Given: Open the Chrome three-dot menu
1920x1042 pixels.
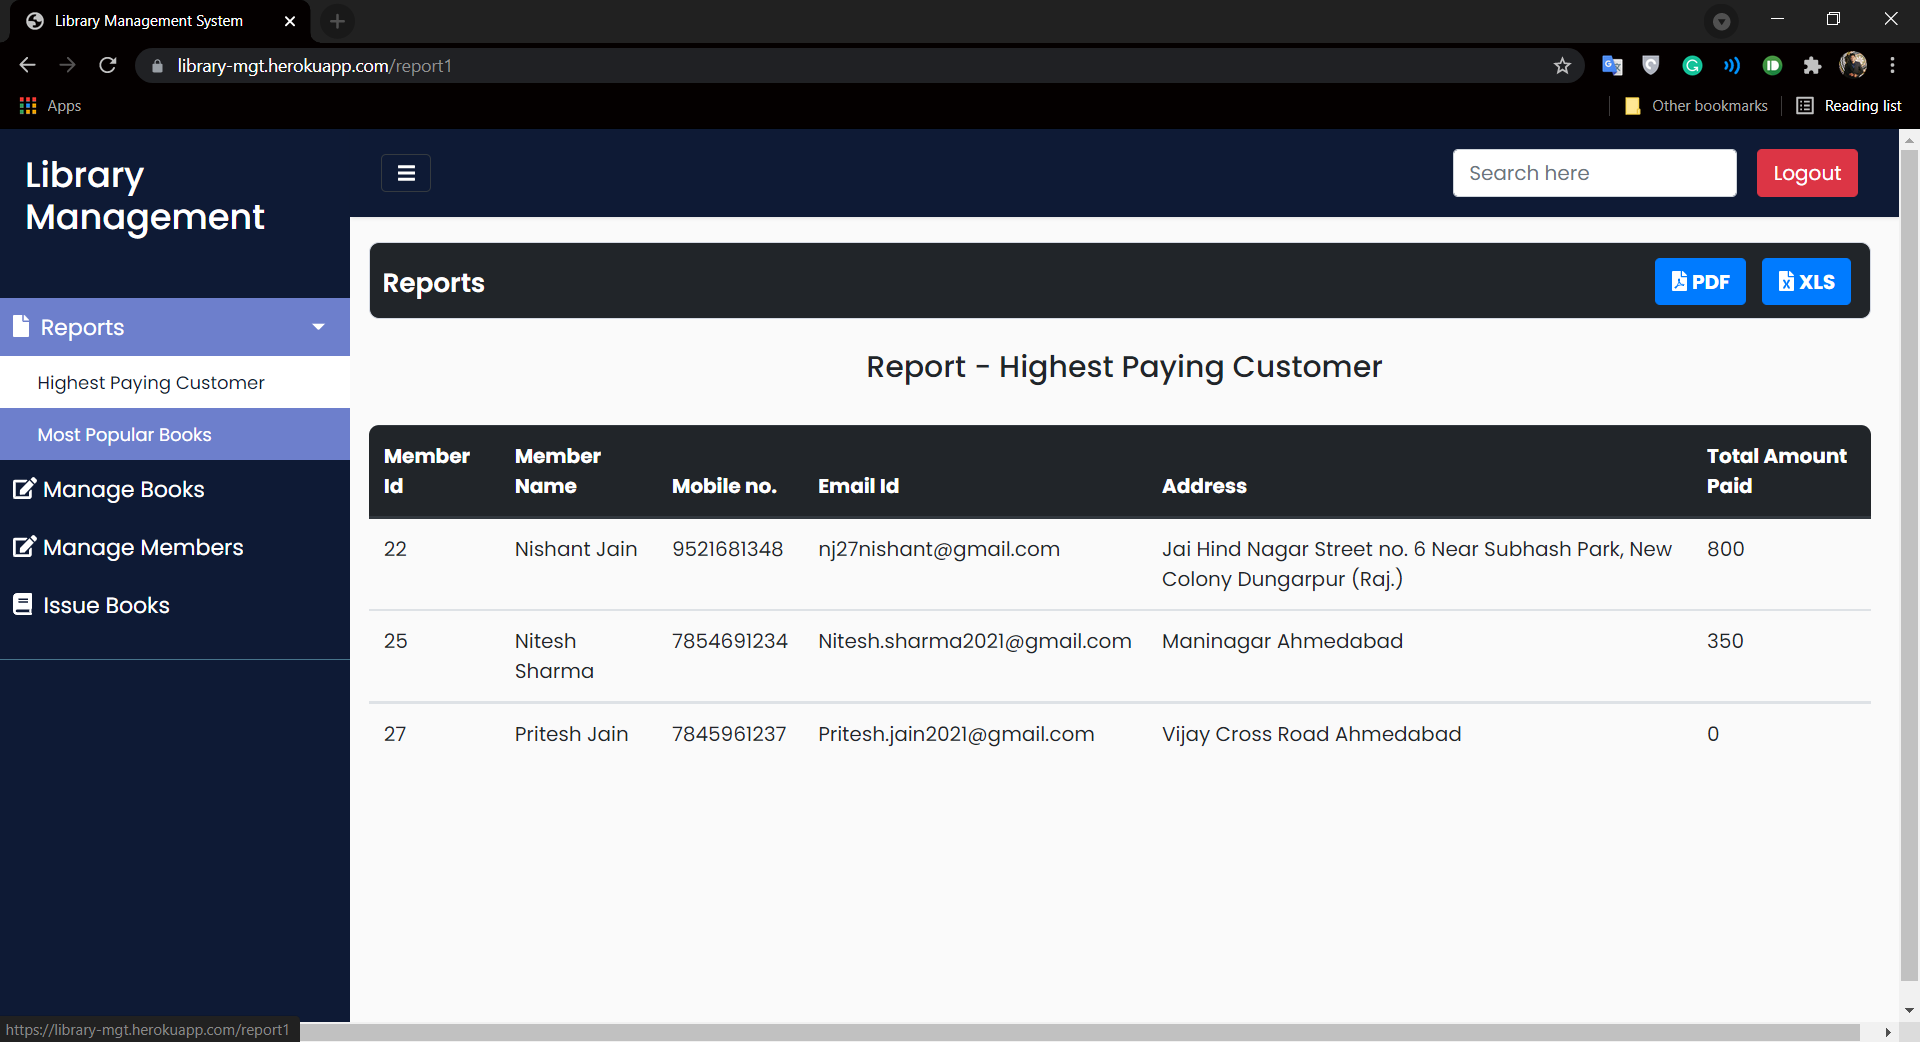Looking at the screenshot, I should pyautogui.click(x=1893, y=65).
